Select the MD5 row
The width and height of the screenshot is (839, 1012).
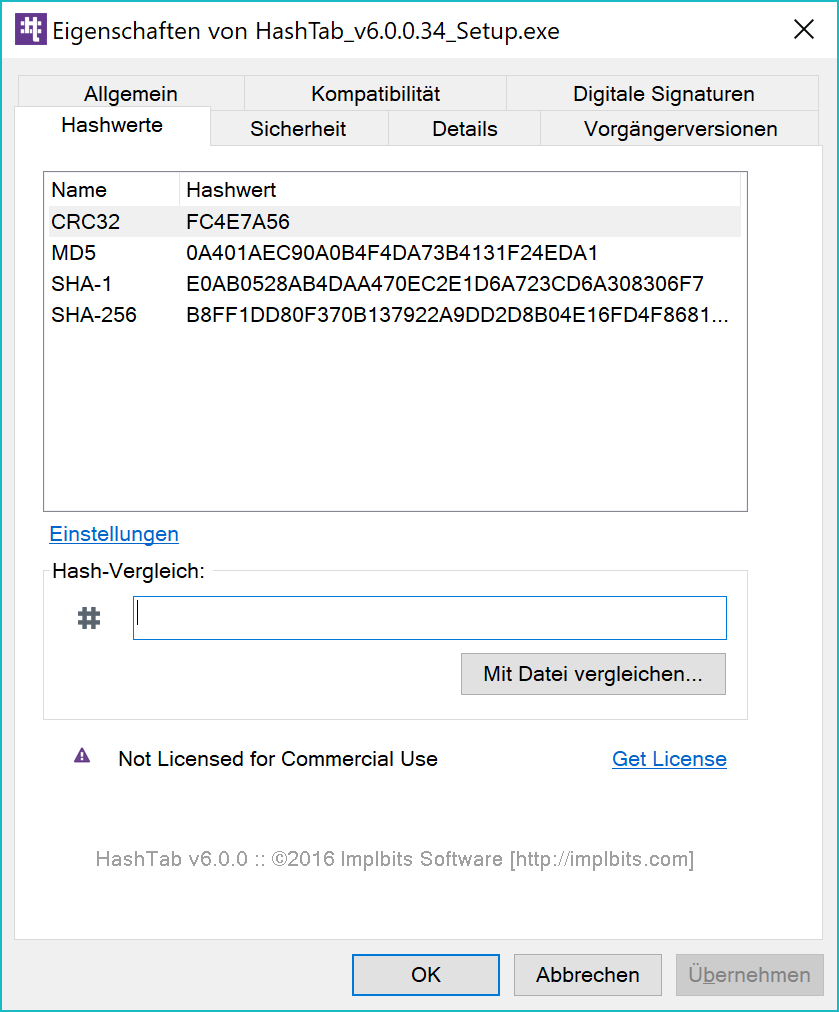[x=395, y=252]
